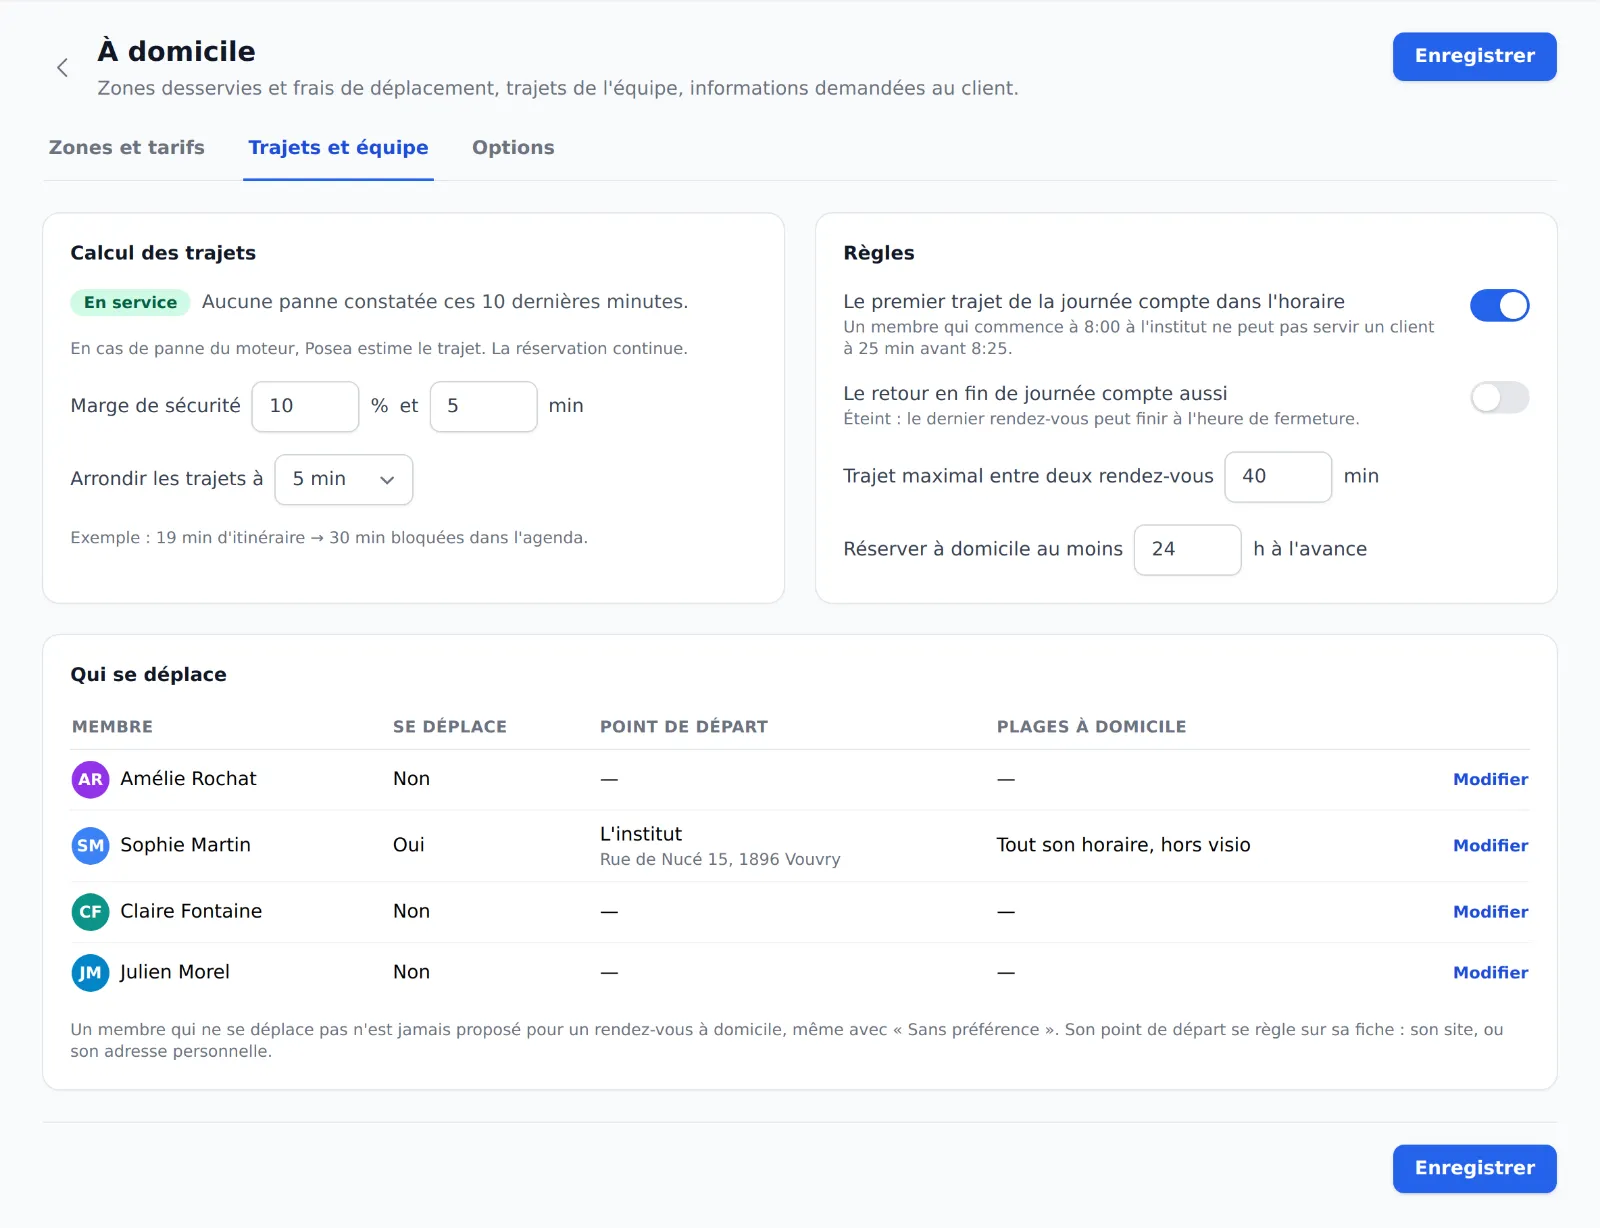Click Modifier for Claire Fontaine

pyautogui.click(x=1490, y=912)
